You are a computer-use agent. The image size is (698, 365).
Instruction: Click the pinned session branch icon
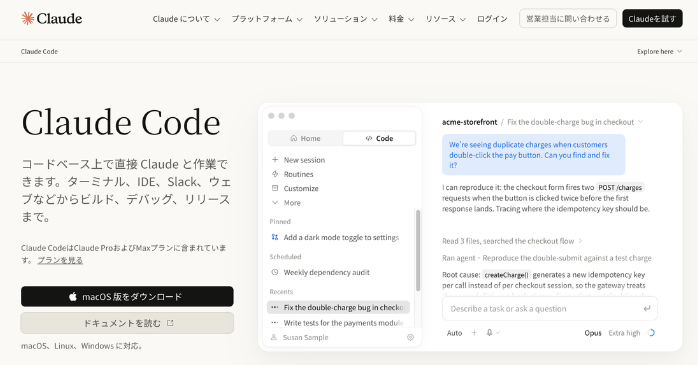(x=275, y=237)
